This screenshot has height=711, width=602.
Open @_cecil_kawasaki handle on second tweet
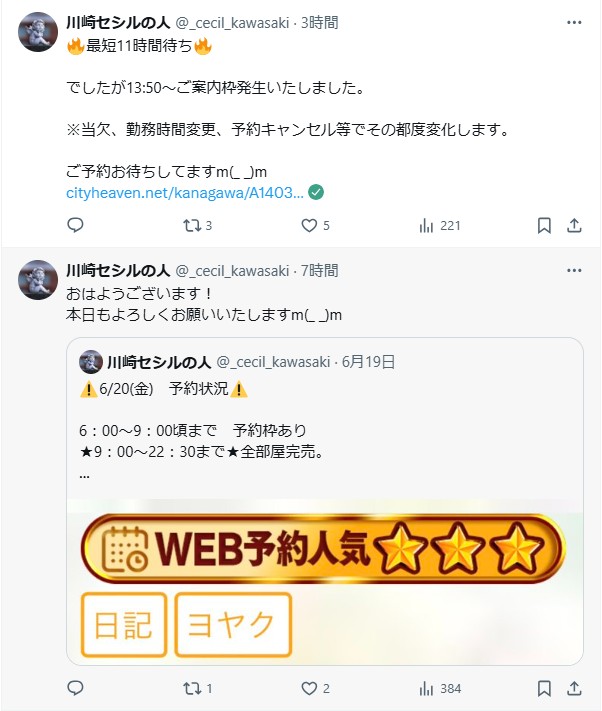click(232, 271)
